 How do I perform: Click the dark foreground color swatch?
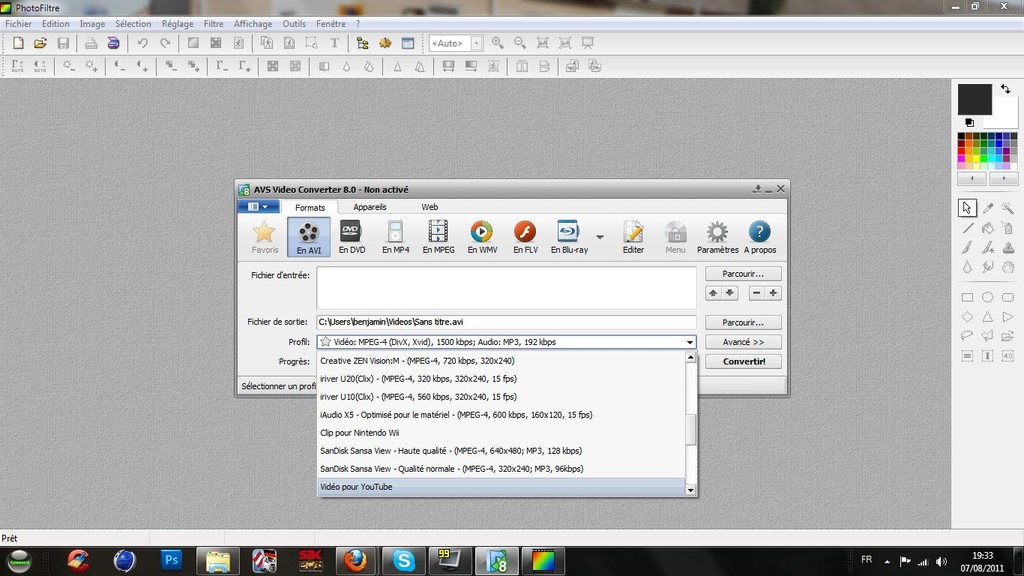(974, 99)
